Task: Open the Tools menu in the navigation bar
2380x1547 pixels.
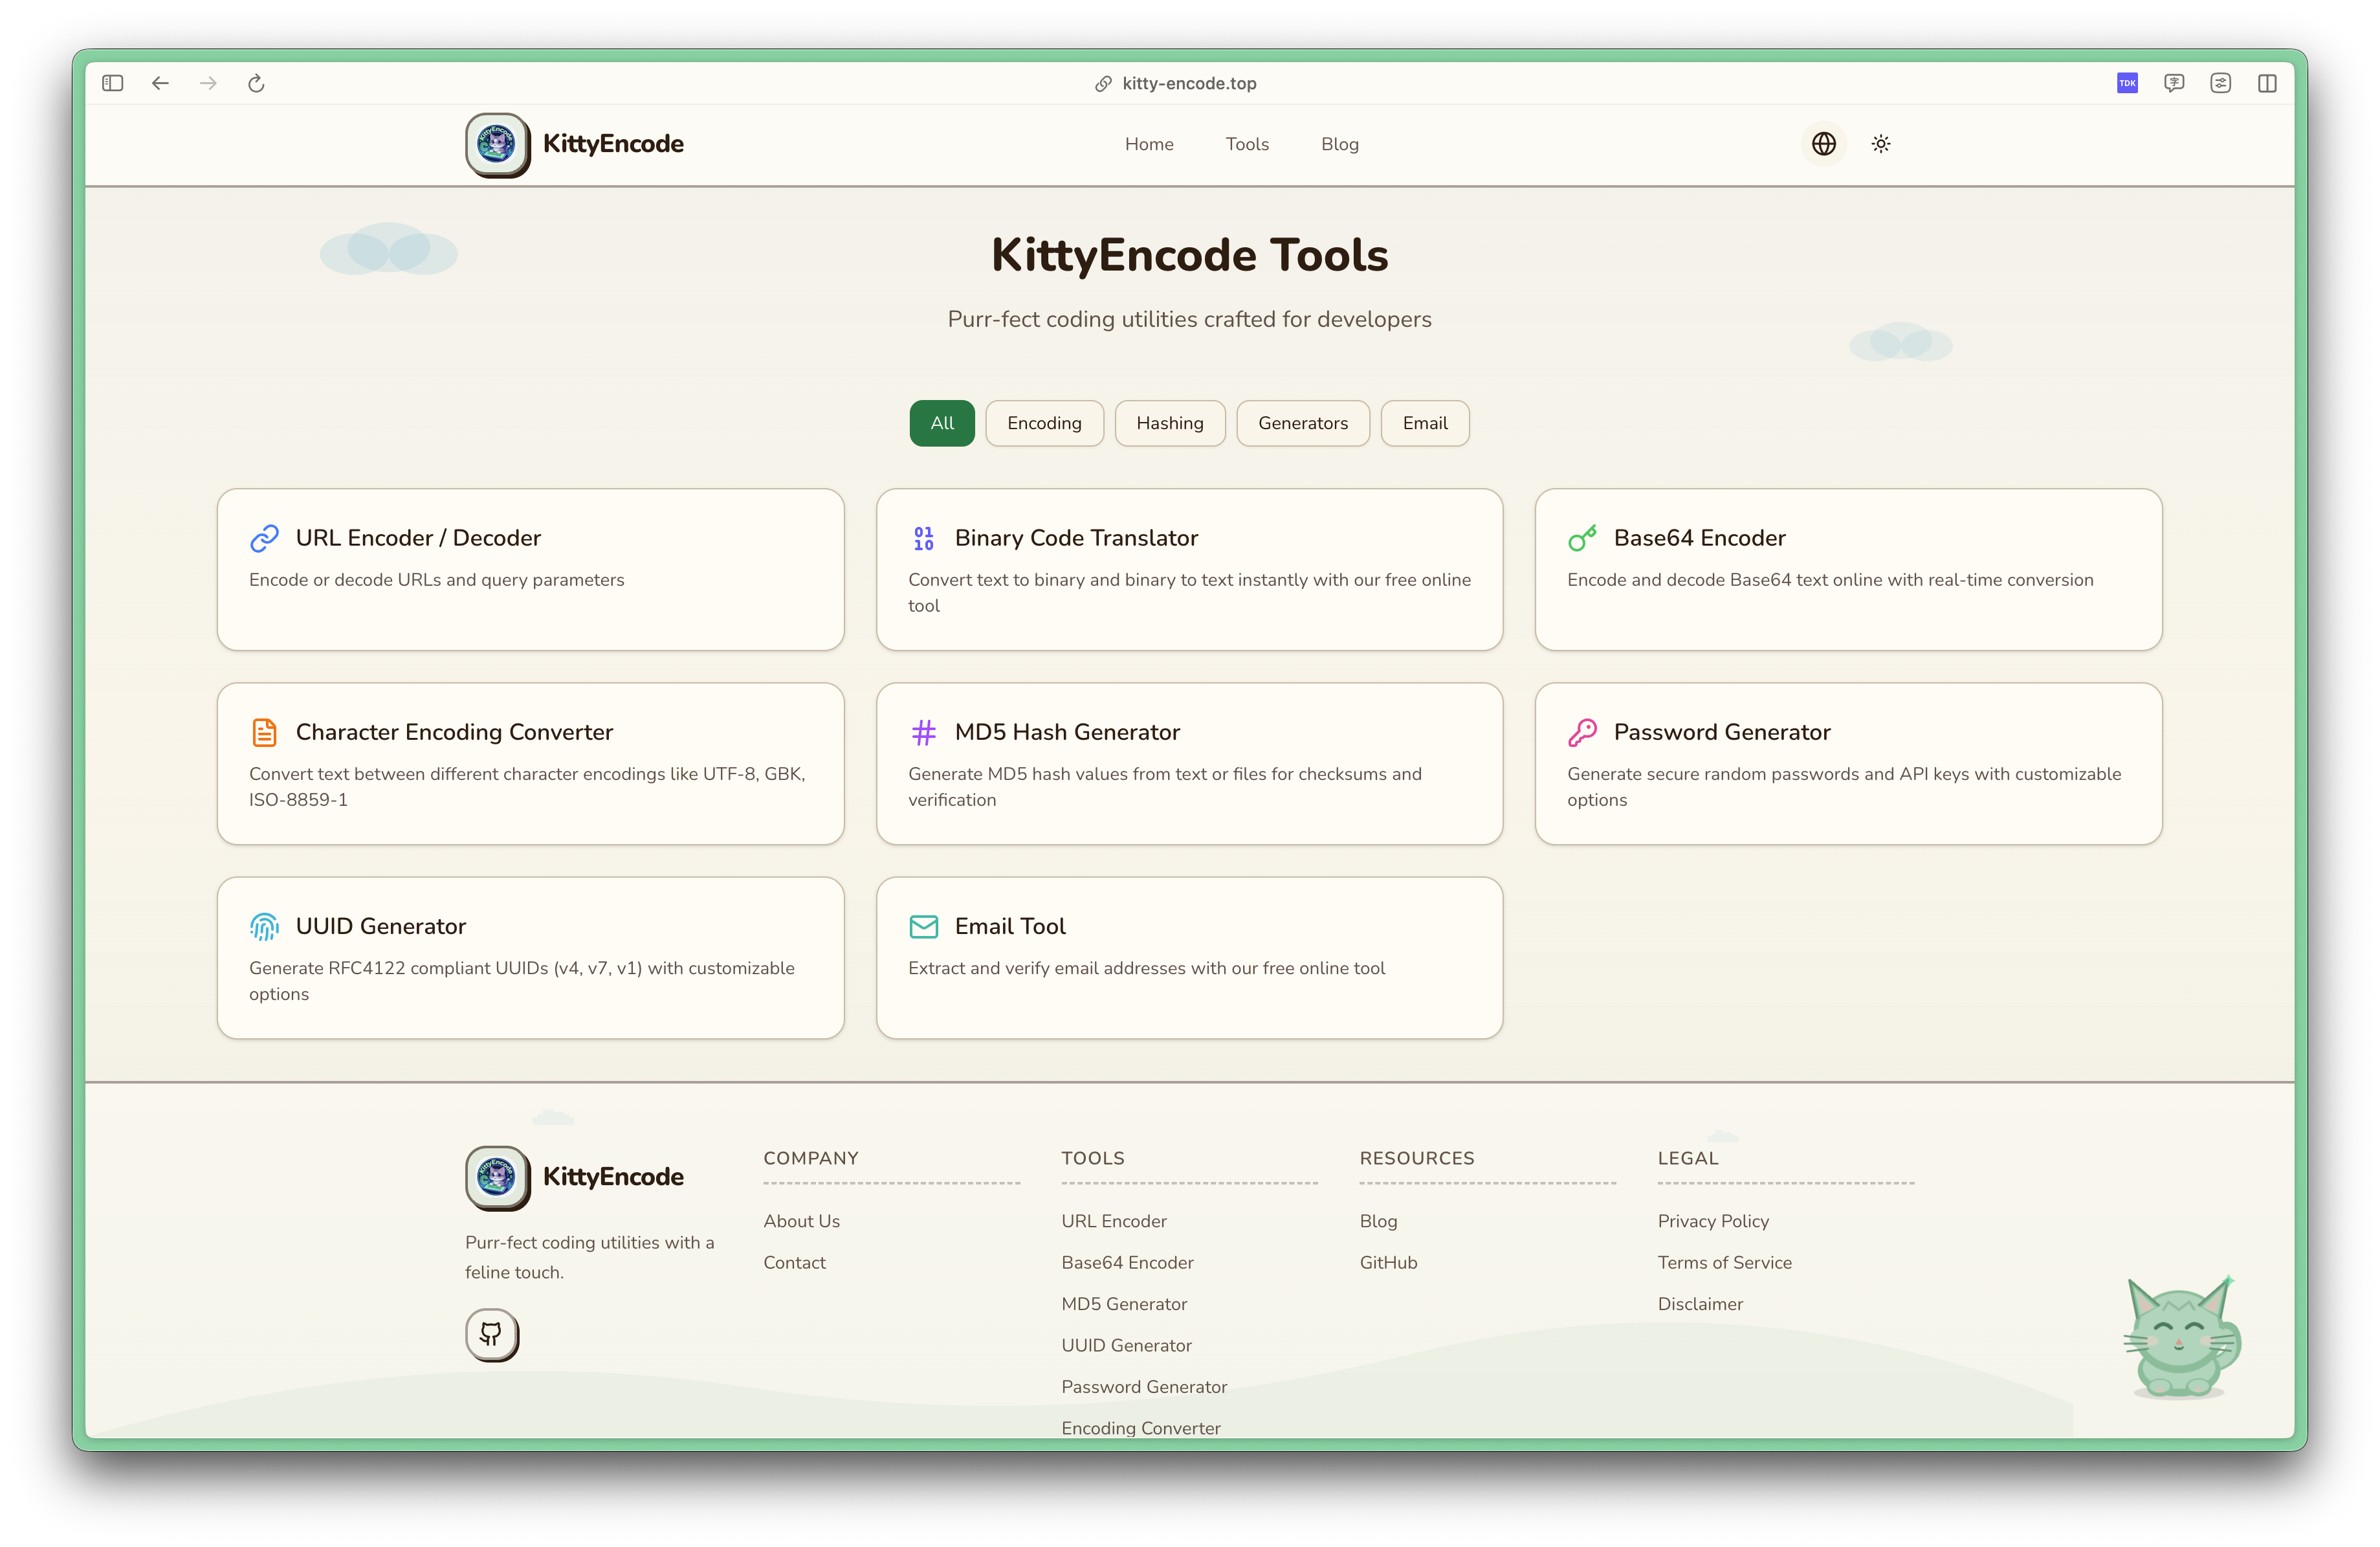Action: [1246, 144]
